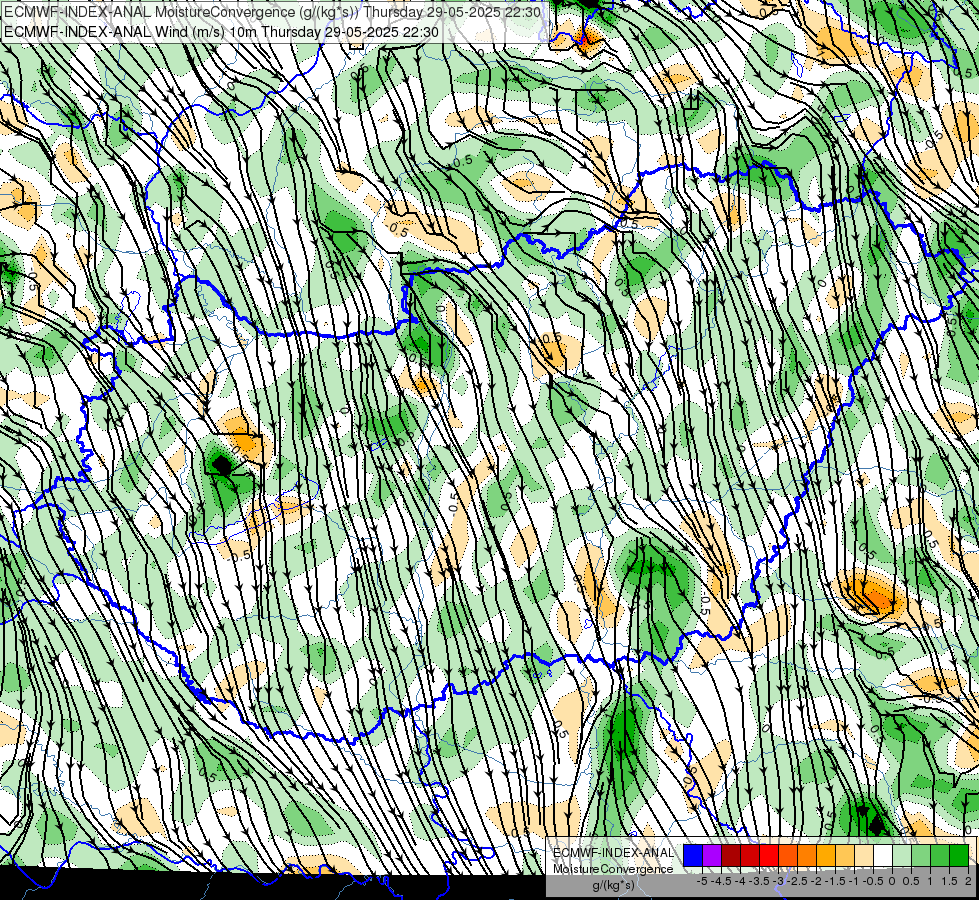Click the '-4' legend tick label
The image size is (979, 900).
[740, 881]
